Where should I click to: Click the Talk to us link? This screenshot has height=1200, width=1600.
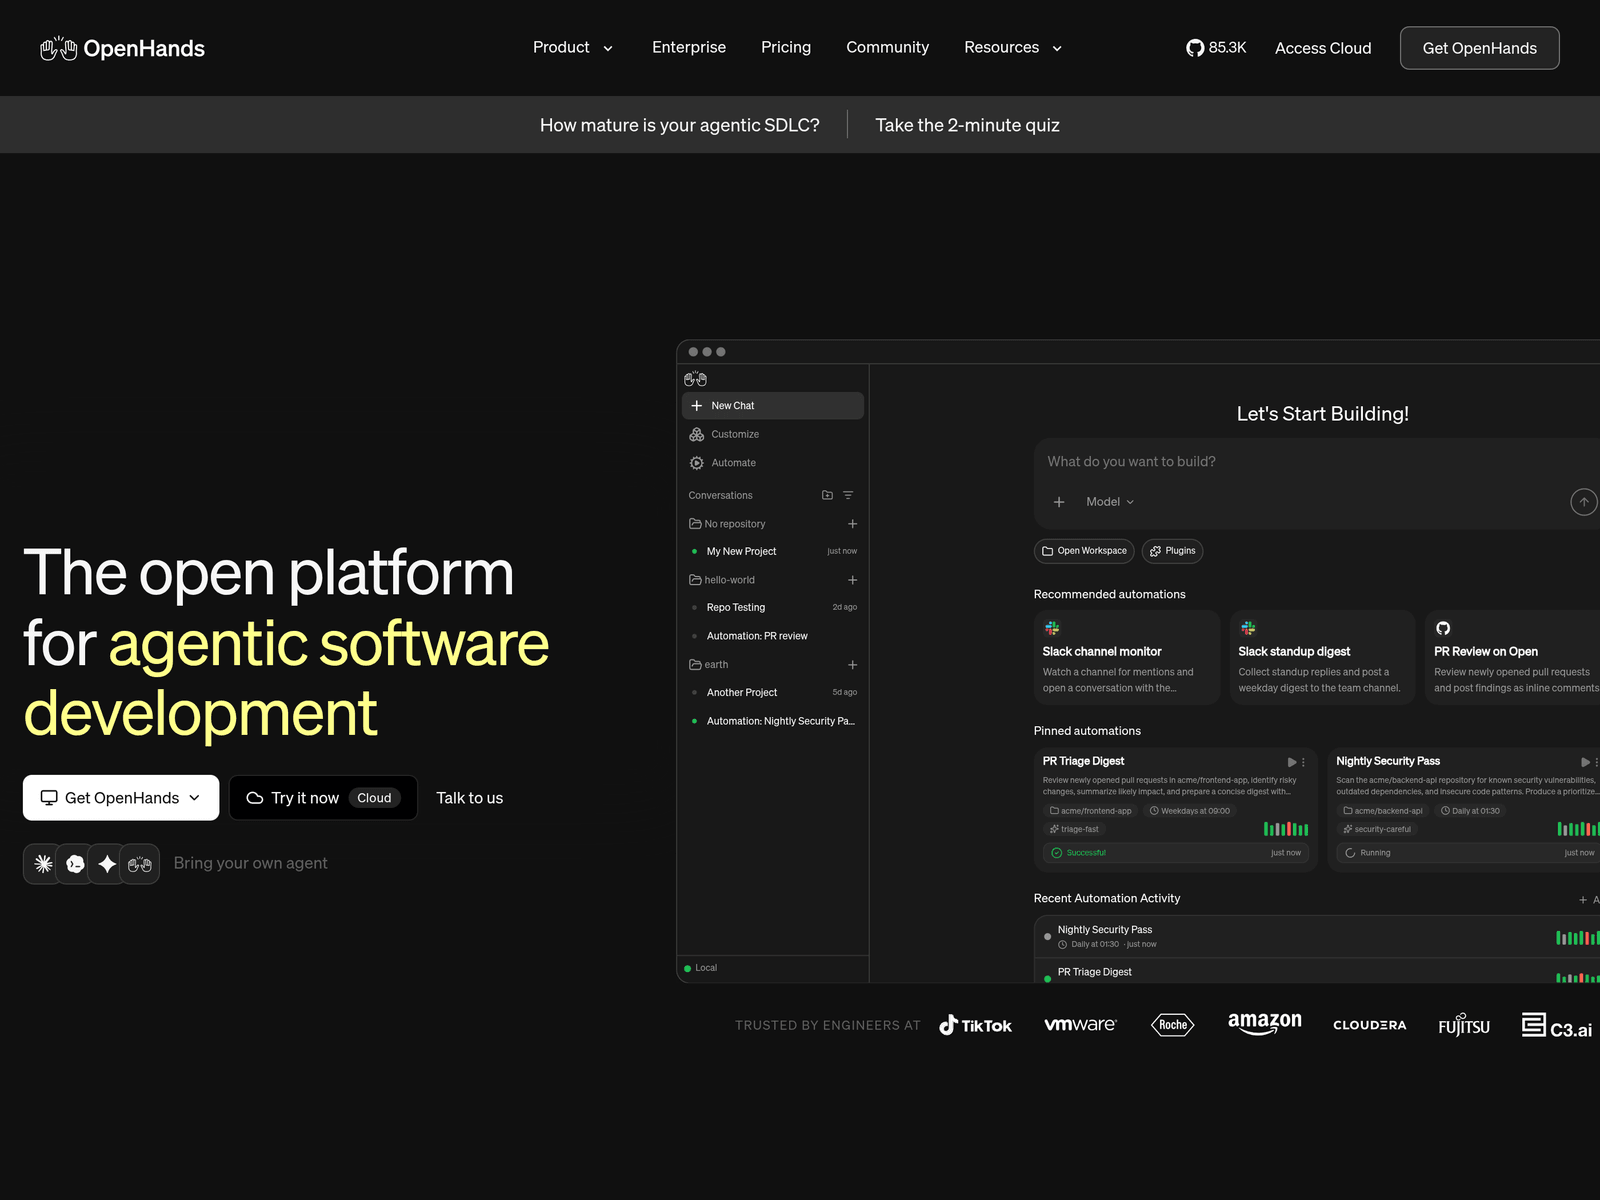pyautogui.click(x=470, y=798)
